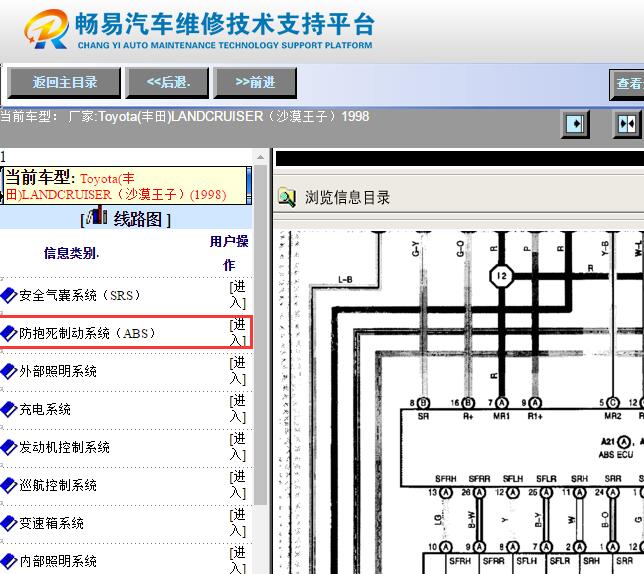The image size is (644, 574).
Task: Click the right-arrow panel toggle icon
Action: click(x=575, y=124)
